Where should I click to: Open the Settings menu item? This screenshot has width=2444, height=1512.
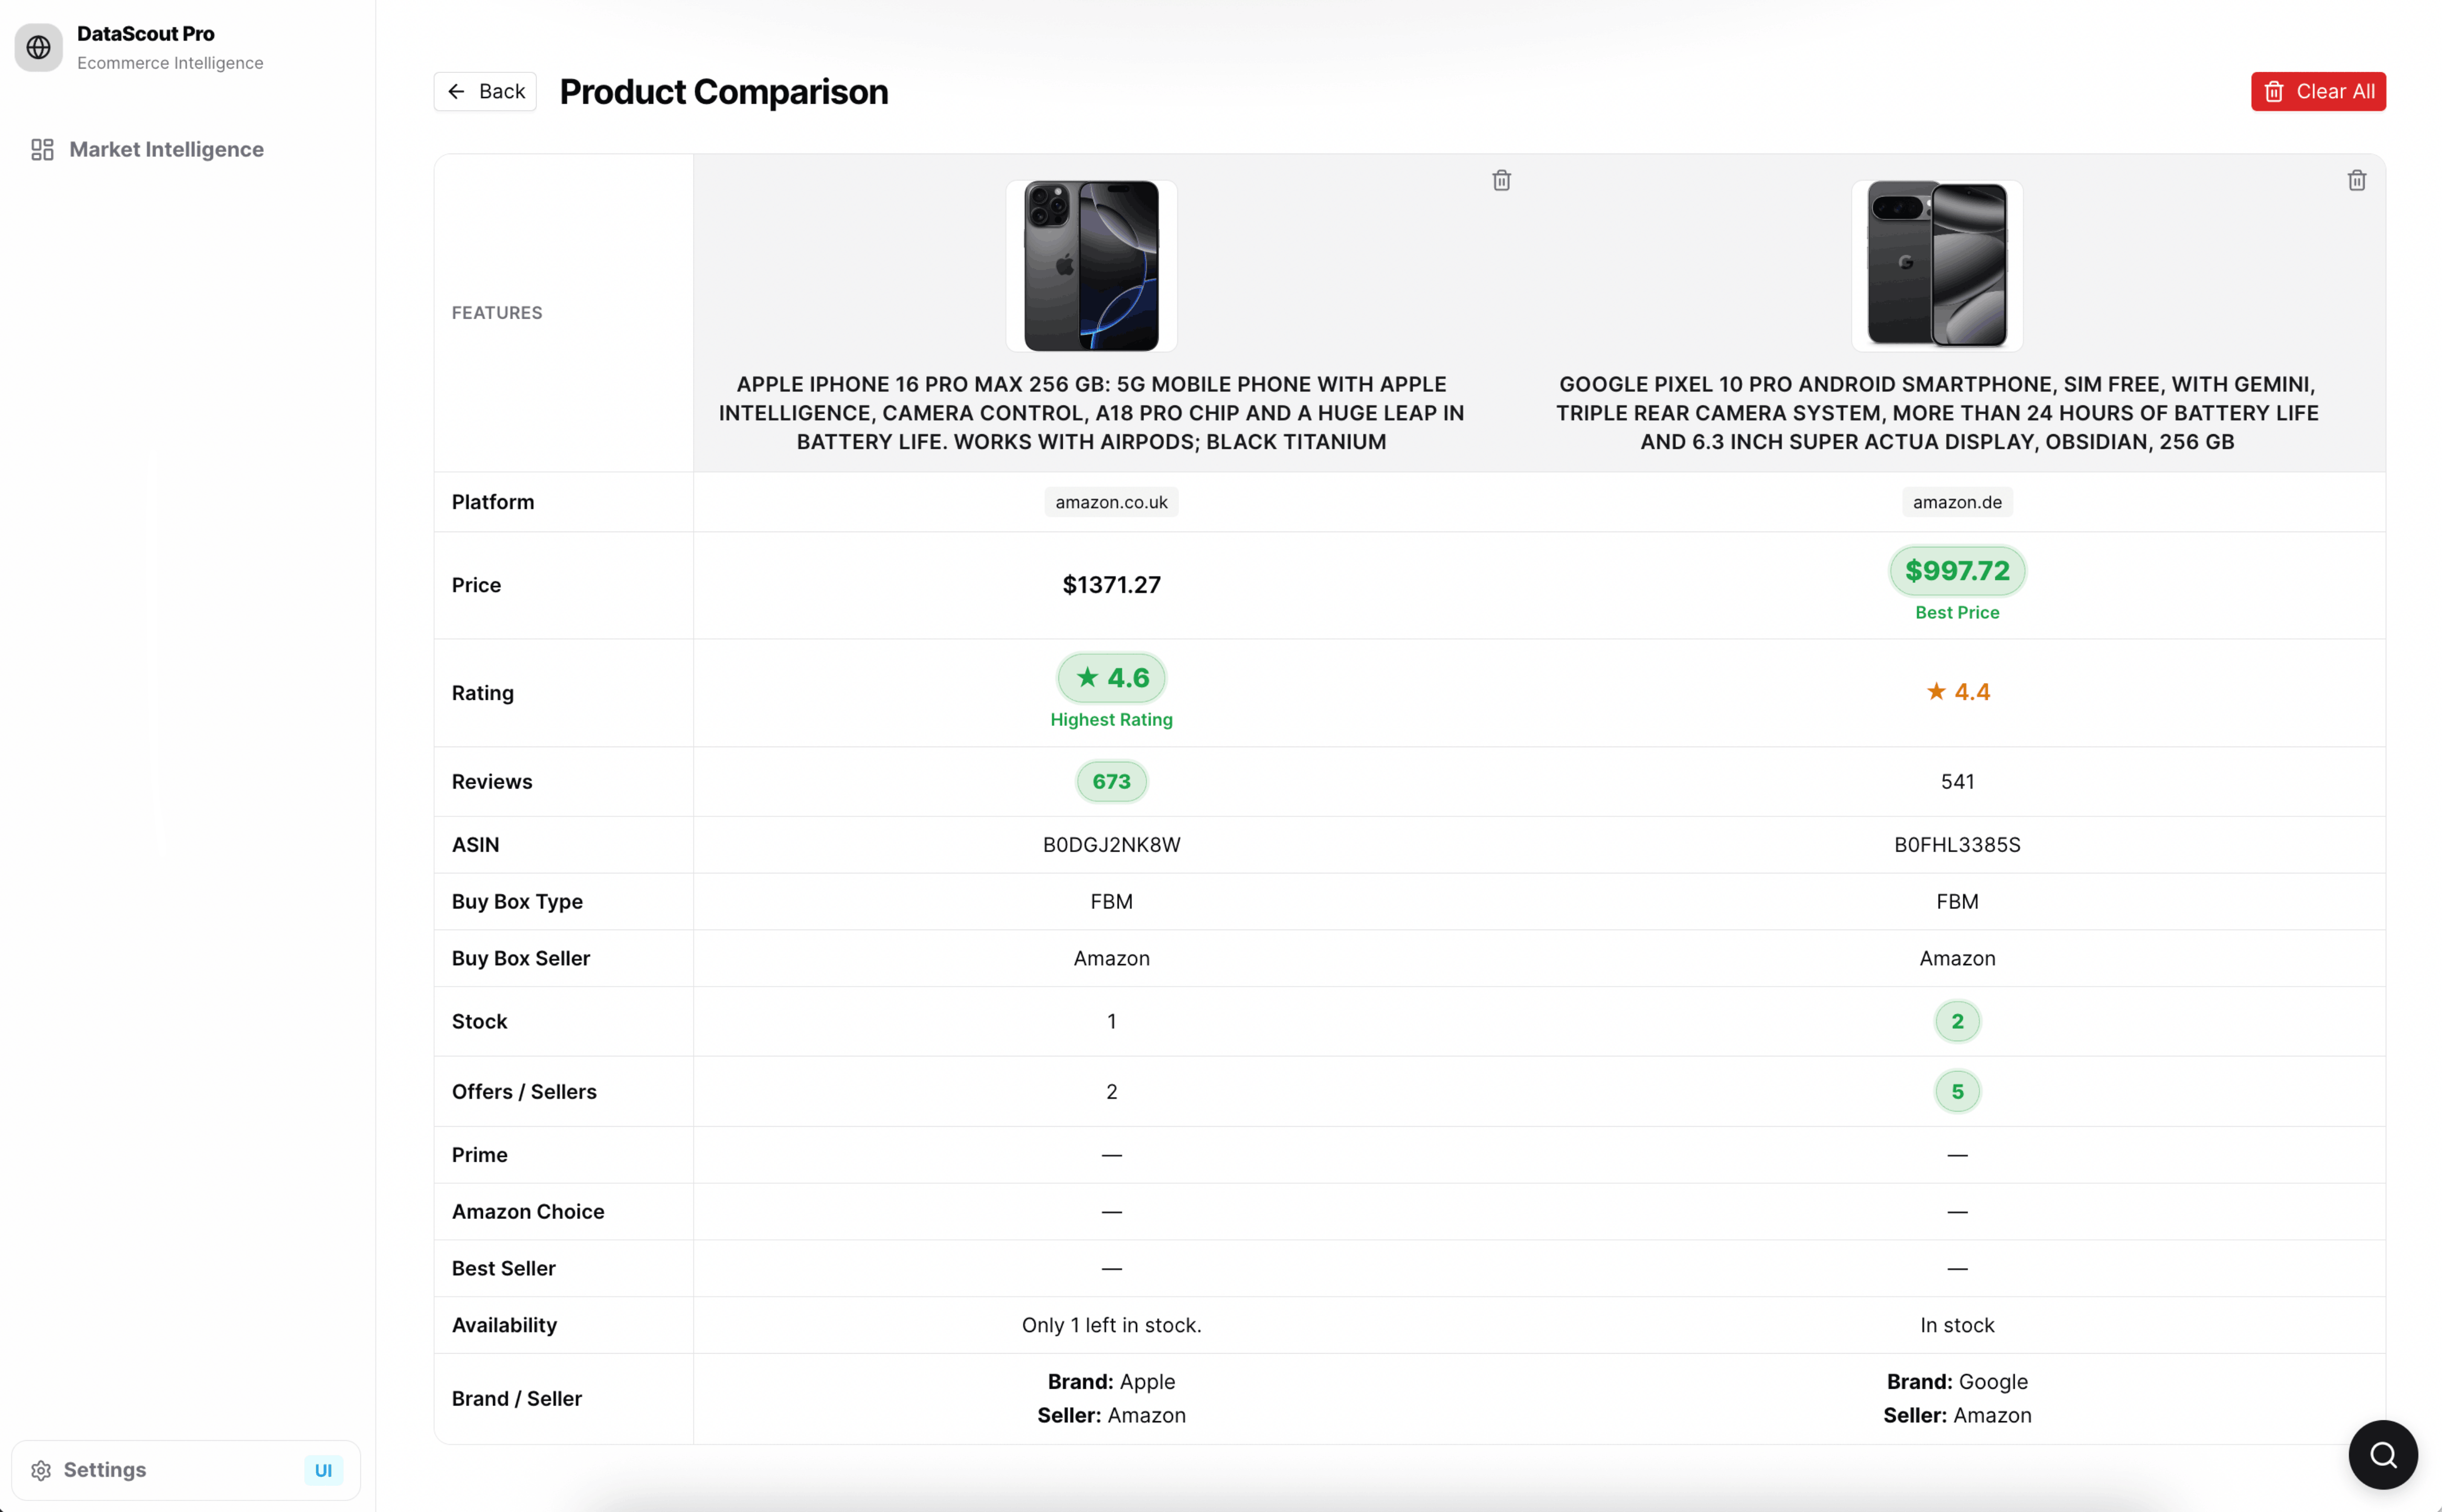click(105, 1470)
